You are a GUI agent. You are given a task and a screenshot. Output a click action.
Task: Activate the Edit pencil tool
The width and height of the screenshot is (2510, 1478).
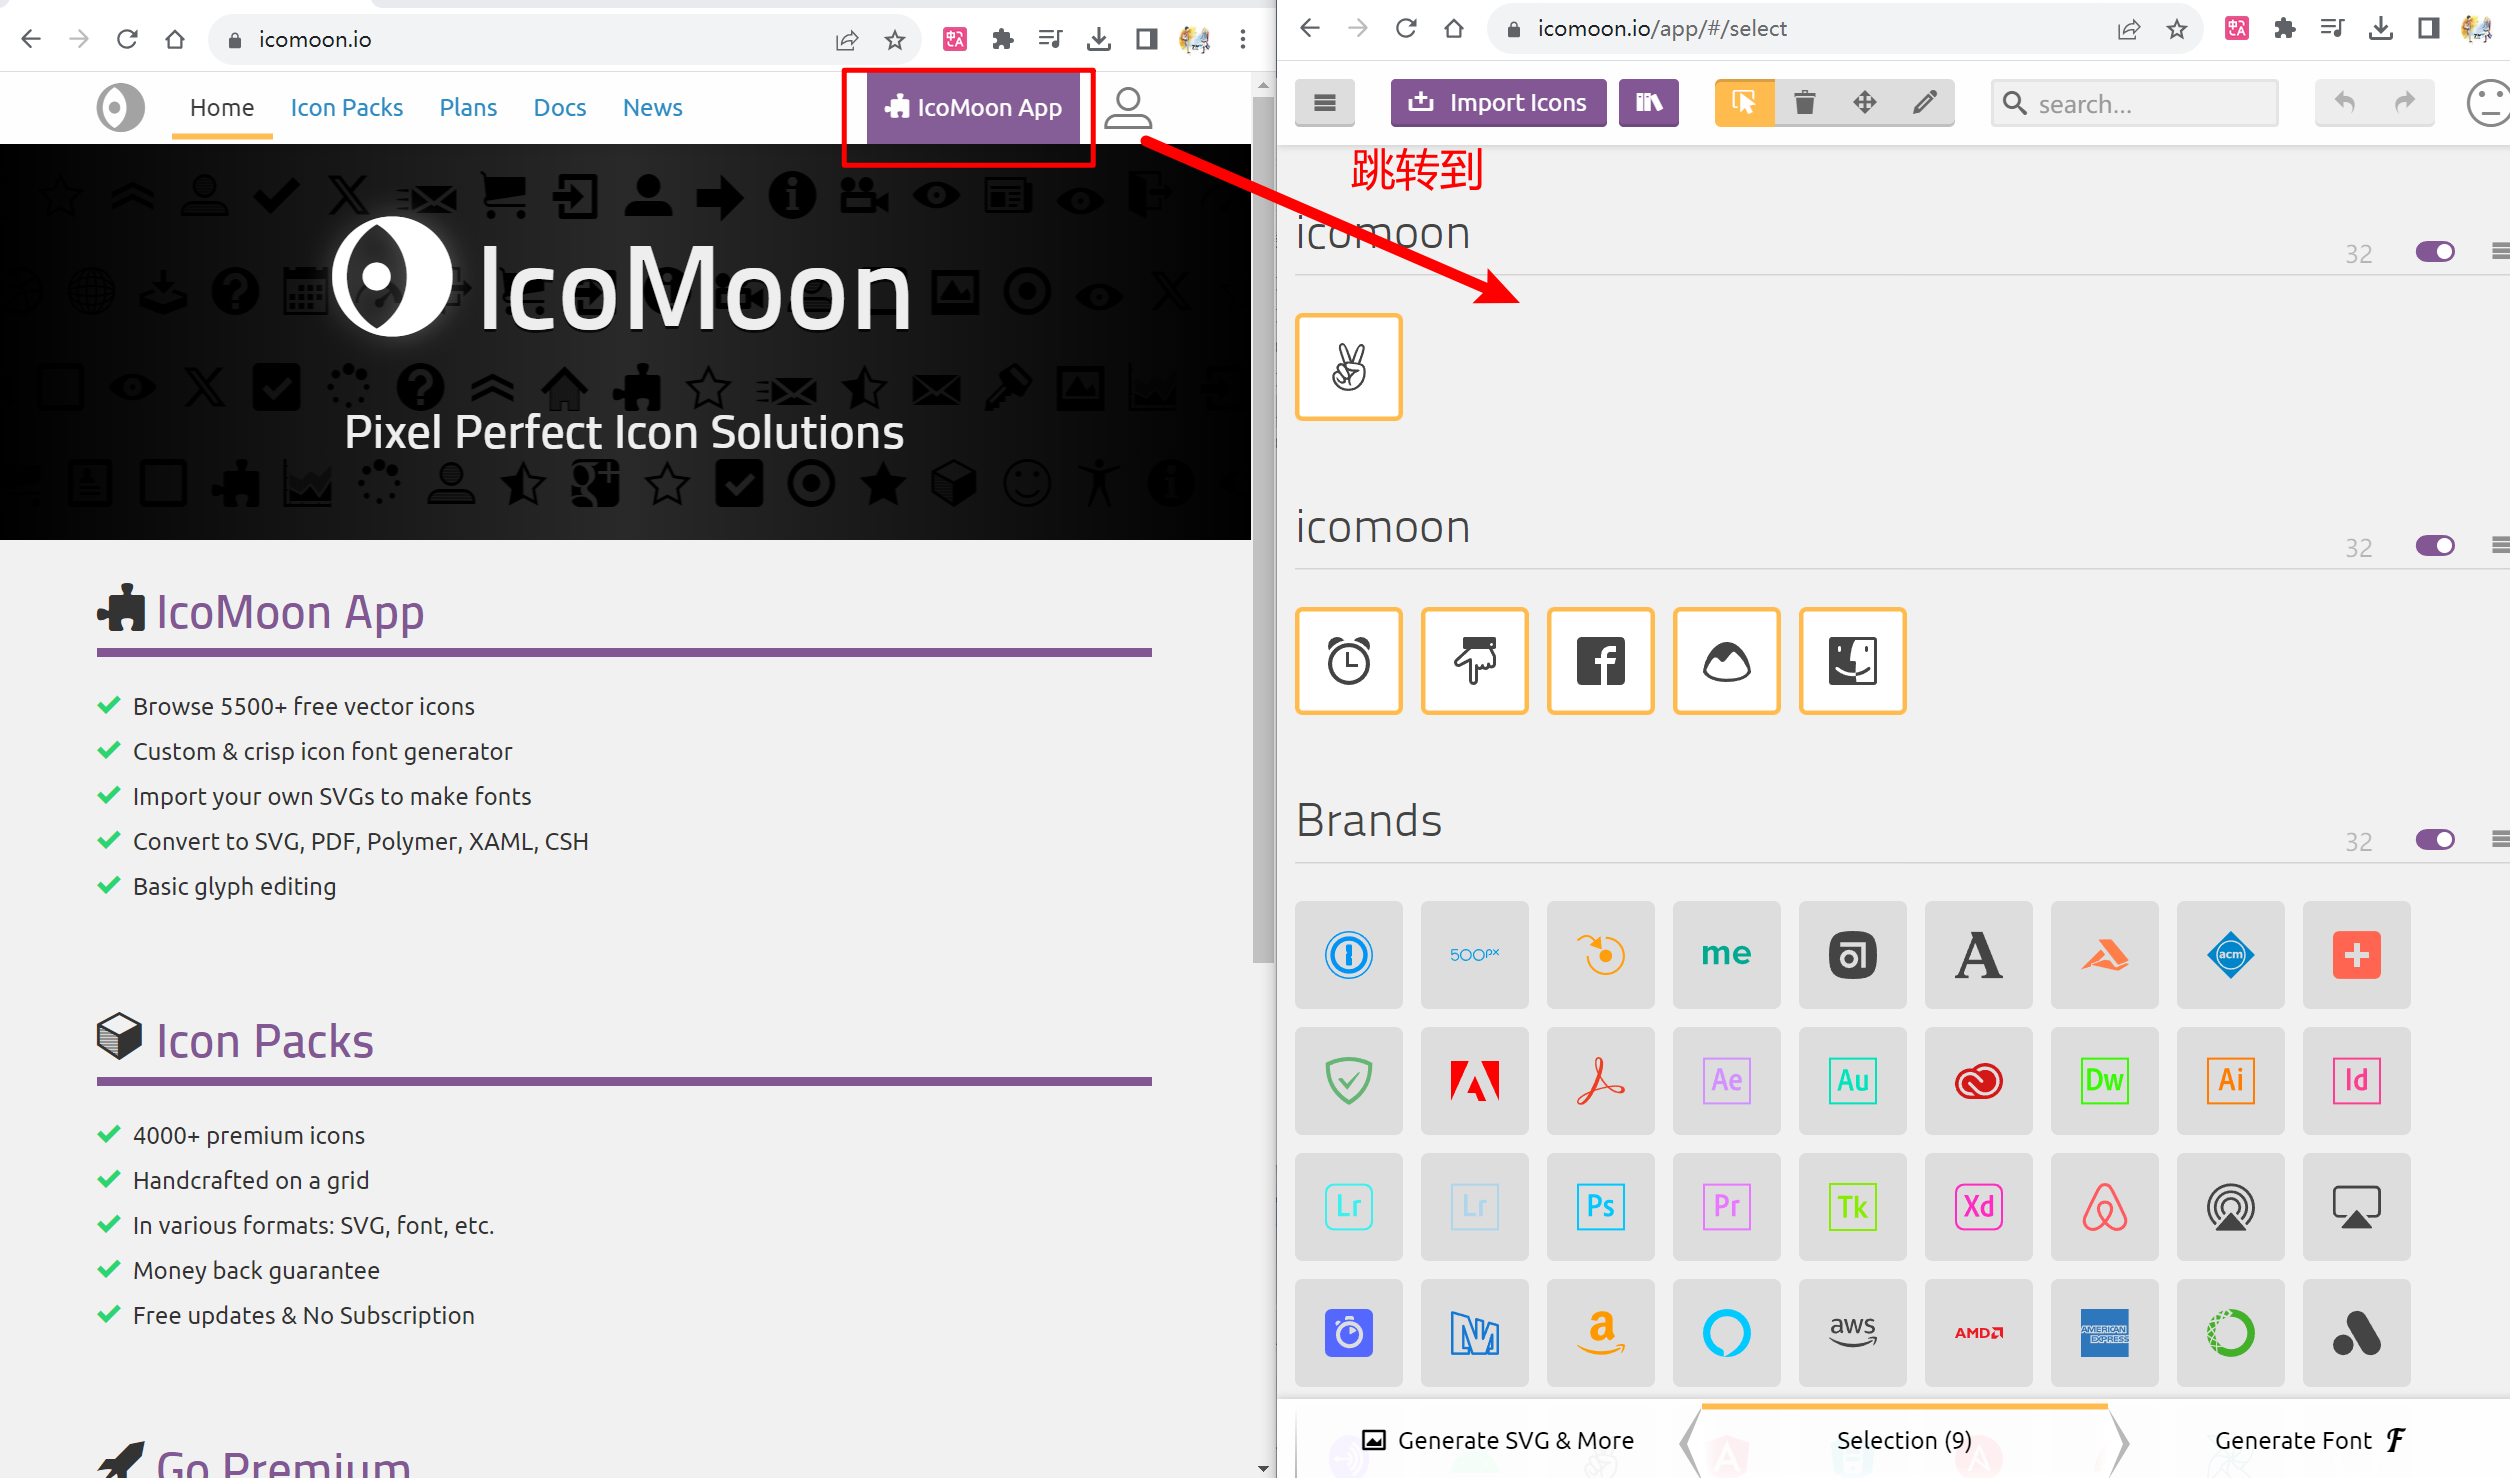pos(1924,102)
